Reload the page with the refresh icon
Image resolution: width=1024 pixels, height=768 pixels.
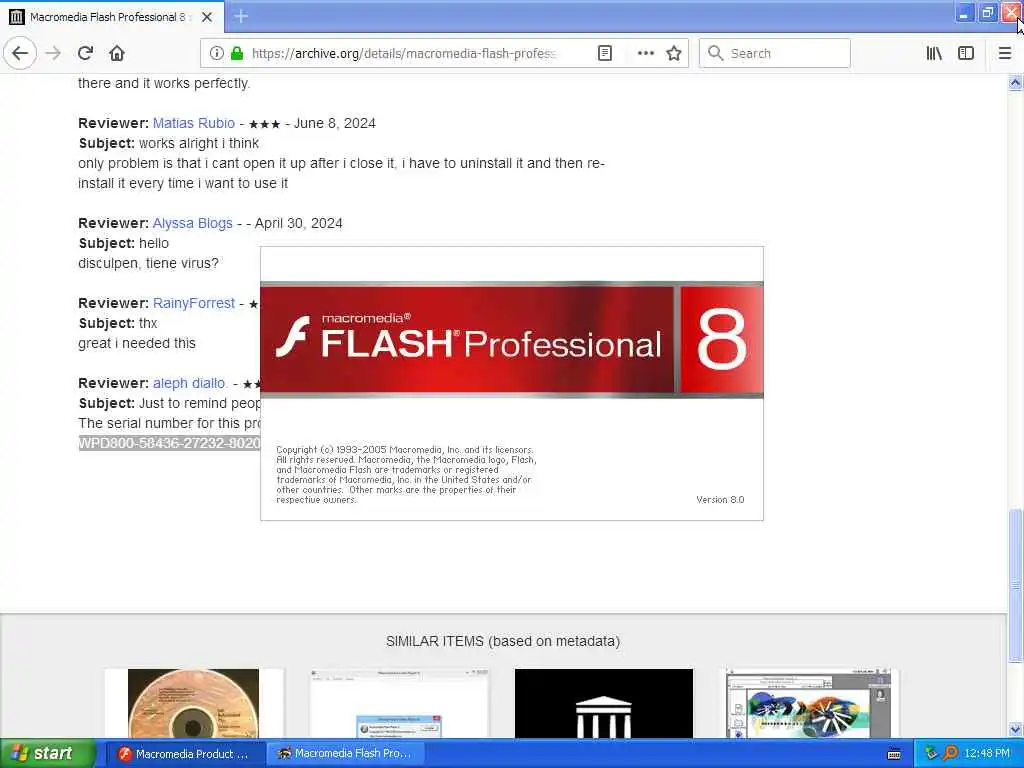(x=85, y=53)
